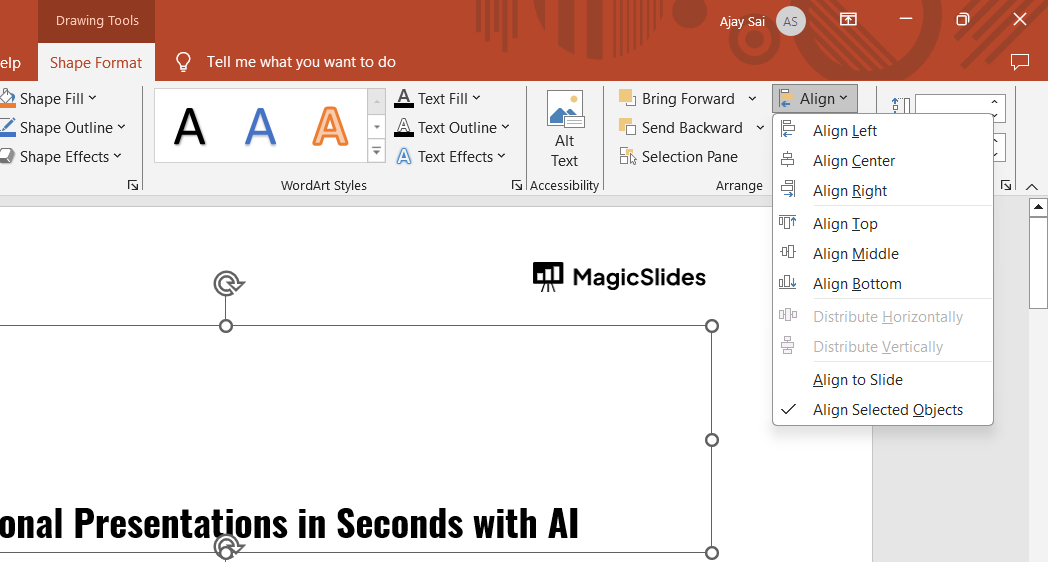Click the MagicSlides logo on slide

[x=619, y=277]
